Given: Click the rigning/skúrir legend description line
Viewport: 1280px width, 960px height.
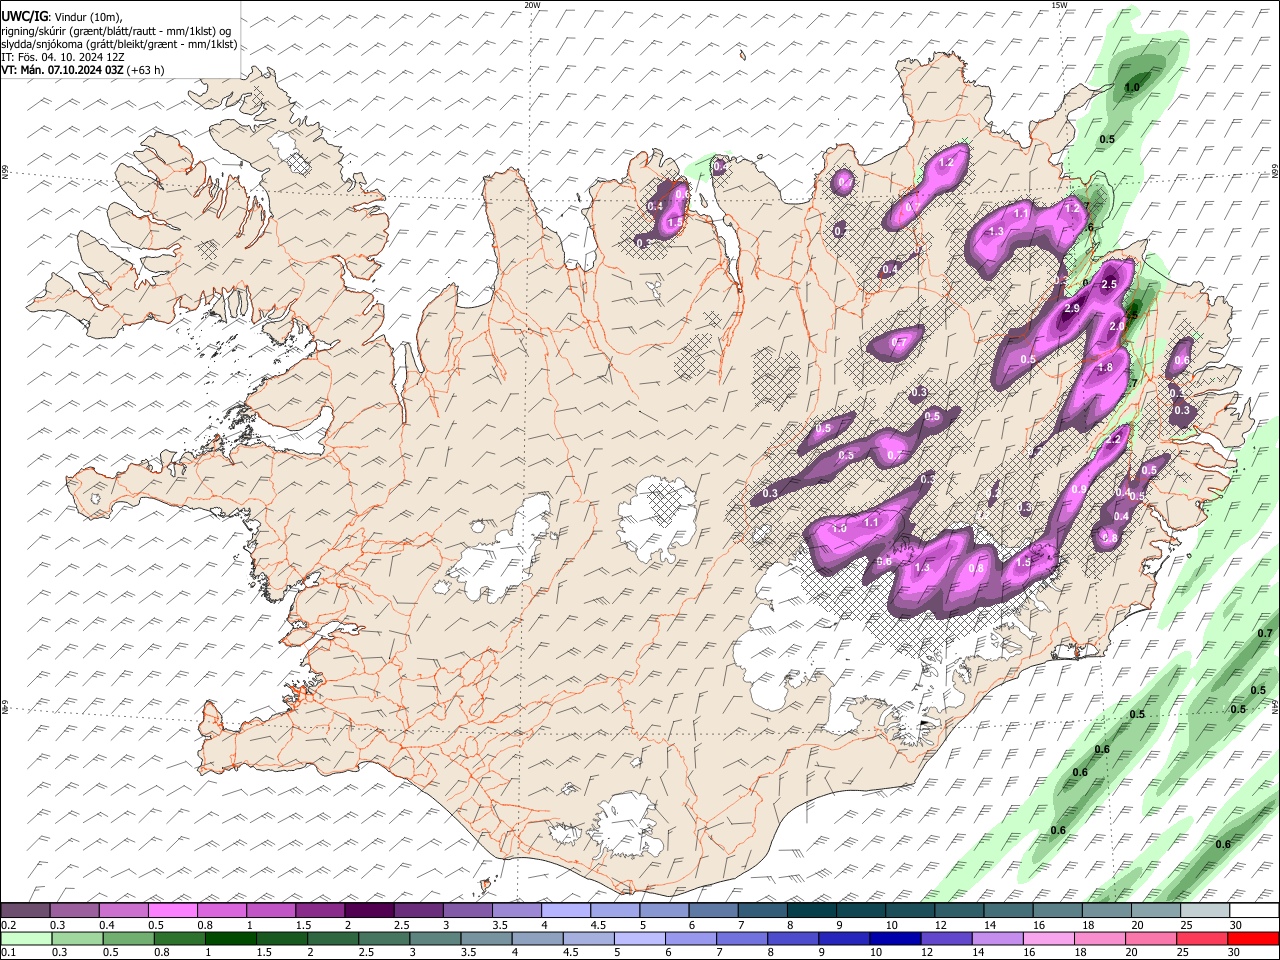Looking at the screenshot, I should [116, 30].
